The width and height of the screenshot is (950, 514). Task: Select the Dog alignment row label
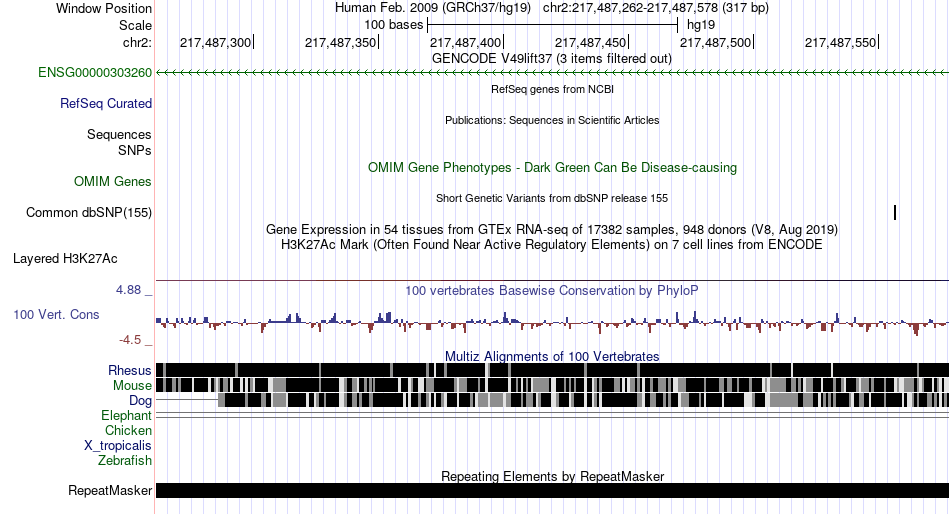[x=140, y=400]
